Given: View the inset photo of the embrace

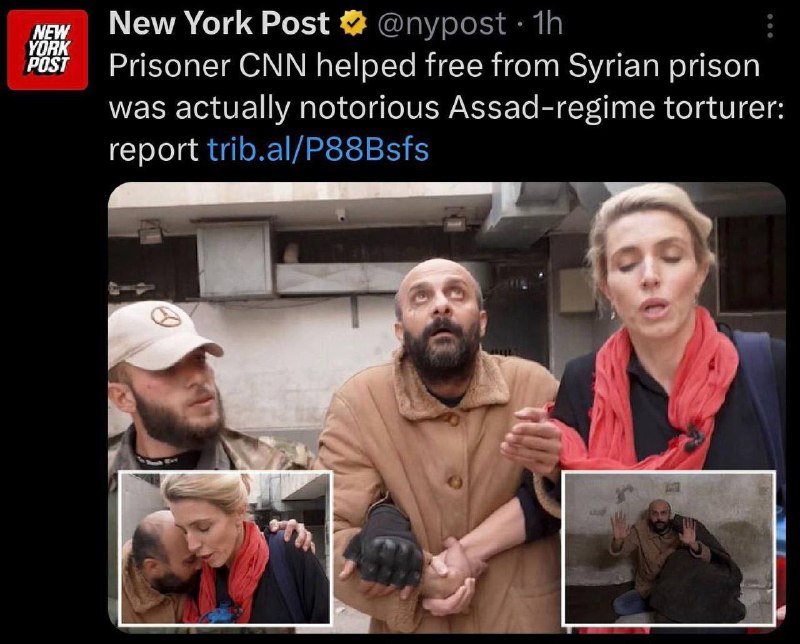Looking at the screenshot, I should click(x=225, y=548).
